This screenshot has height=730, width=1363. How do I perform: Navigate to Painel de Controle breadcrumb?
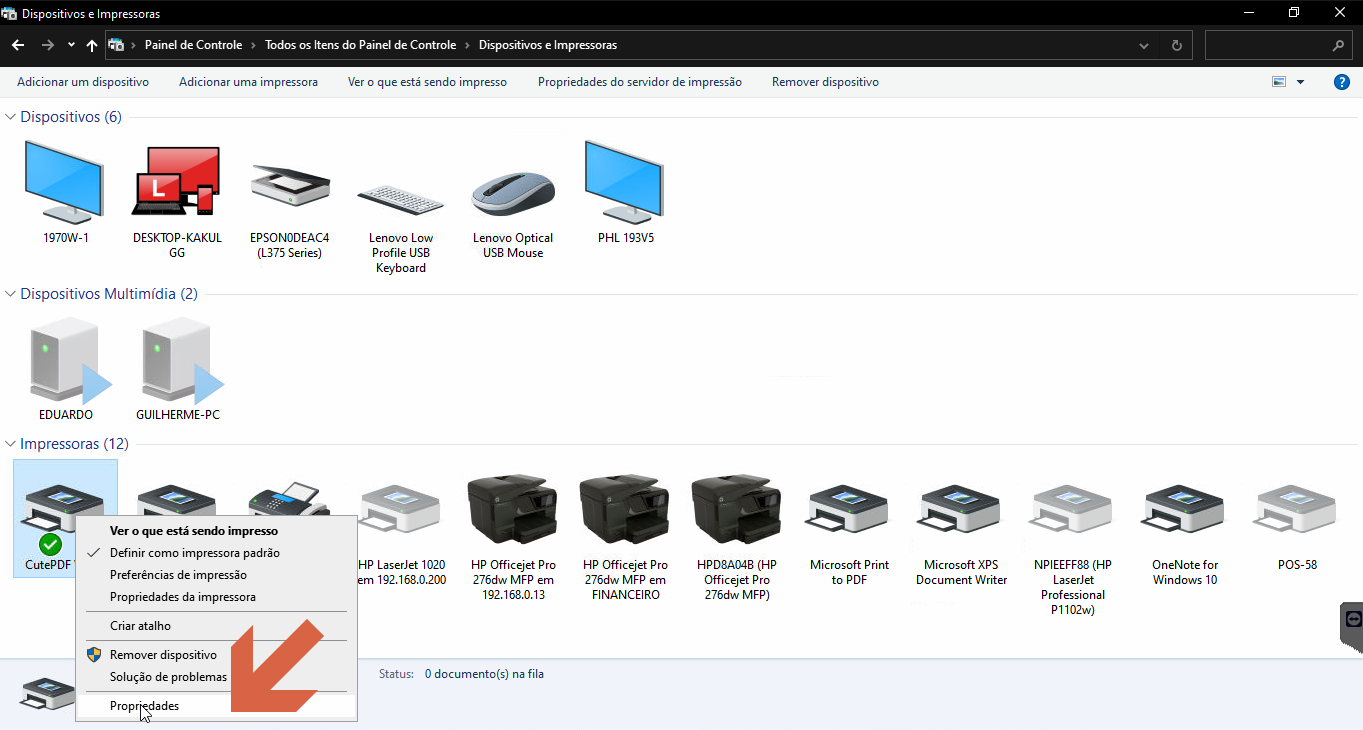click(x=193, y=45)
